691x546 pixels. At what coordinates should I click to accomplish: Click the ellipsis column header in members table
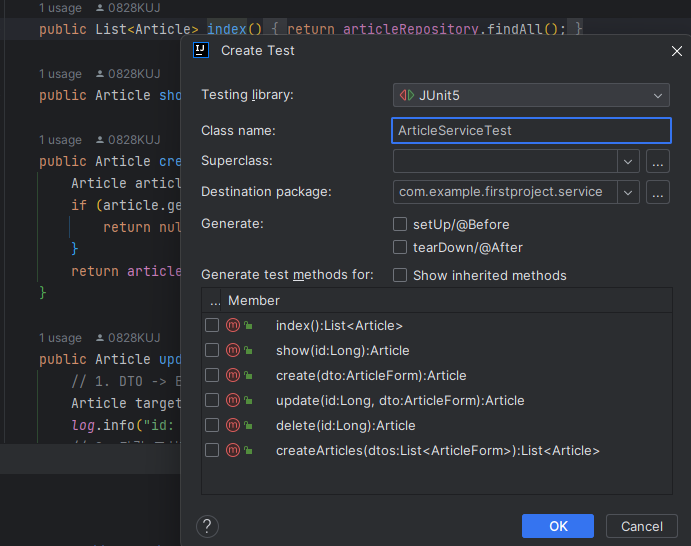(215, 301)
